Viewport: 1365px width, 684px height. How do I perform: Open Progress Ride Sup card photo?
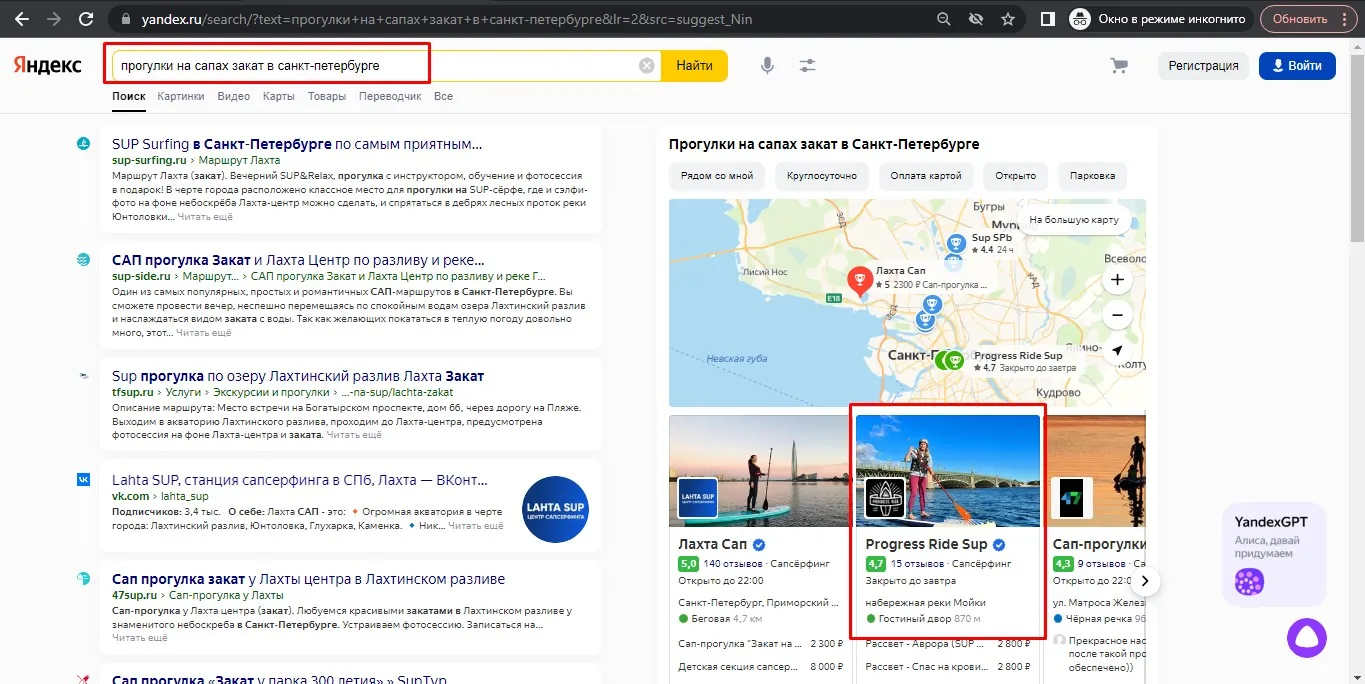(948, 471)
